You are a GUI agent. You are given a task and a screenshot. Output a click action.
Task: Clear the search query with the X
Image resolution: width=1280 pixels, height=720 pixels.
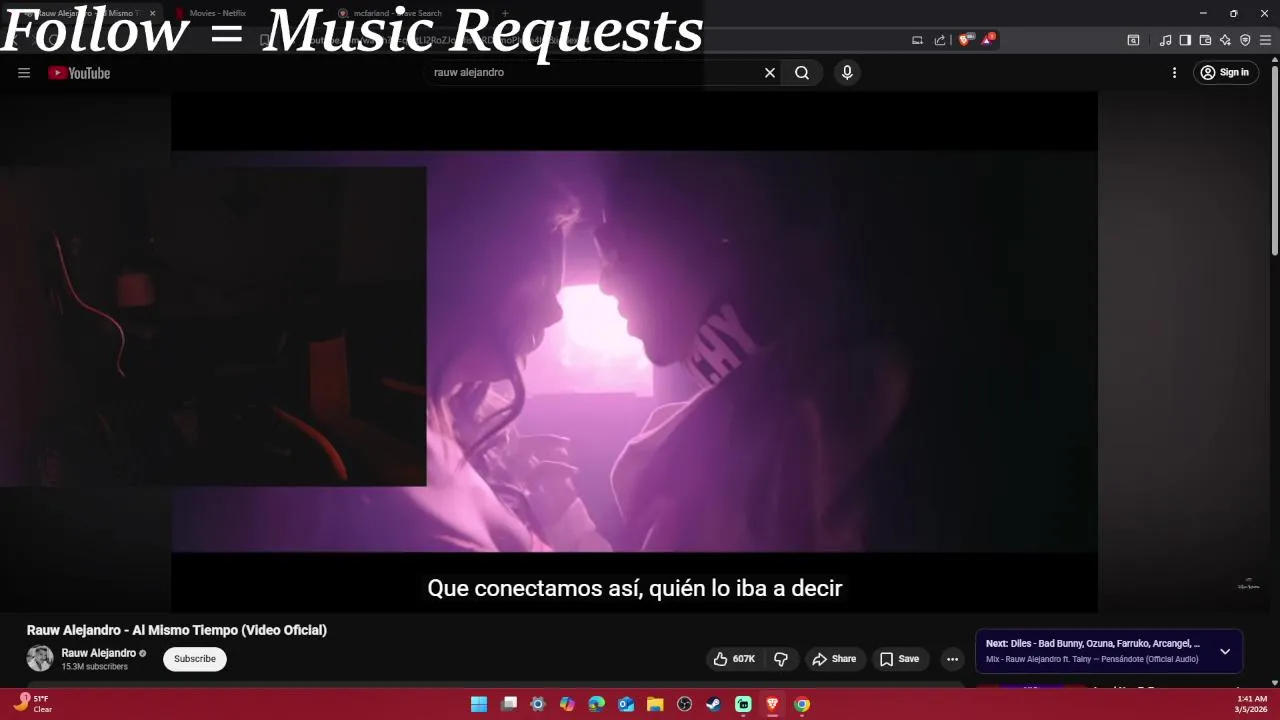click(770, 73)
